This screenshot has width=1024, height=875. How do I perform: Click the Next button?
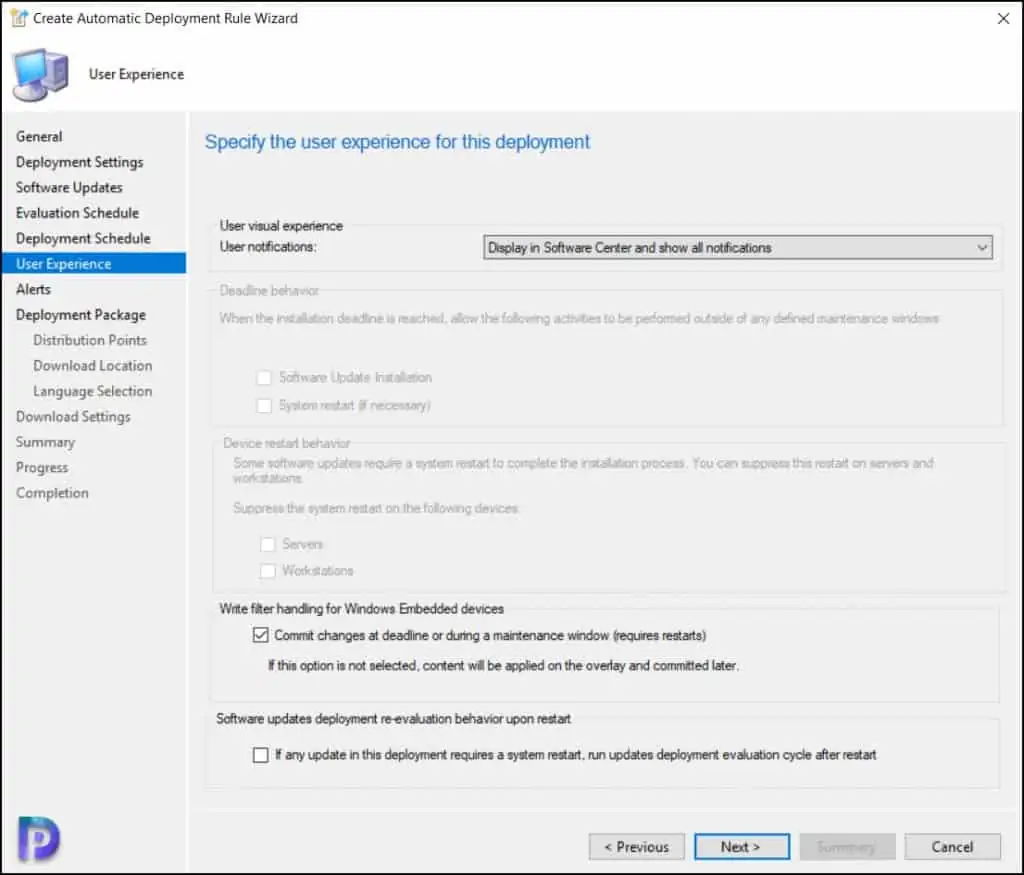[x=741, y=847]
